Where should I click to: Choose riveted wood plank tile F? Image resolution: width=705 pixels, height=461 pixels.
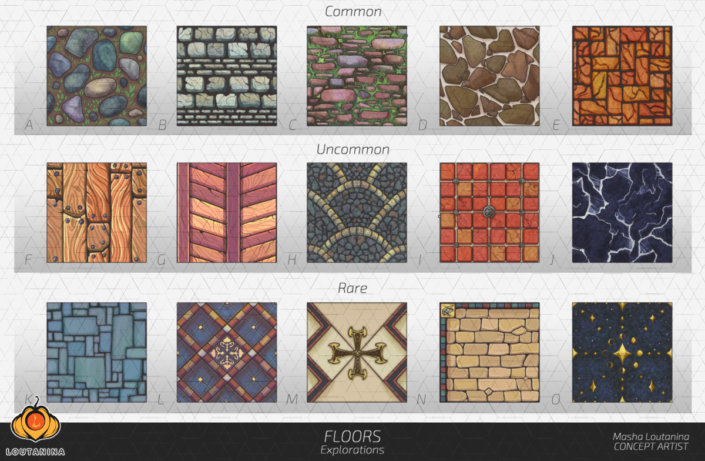(97, 213)
